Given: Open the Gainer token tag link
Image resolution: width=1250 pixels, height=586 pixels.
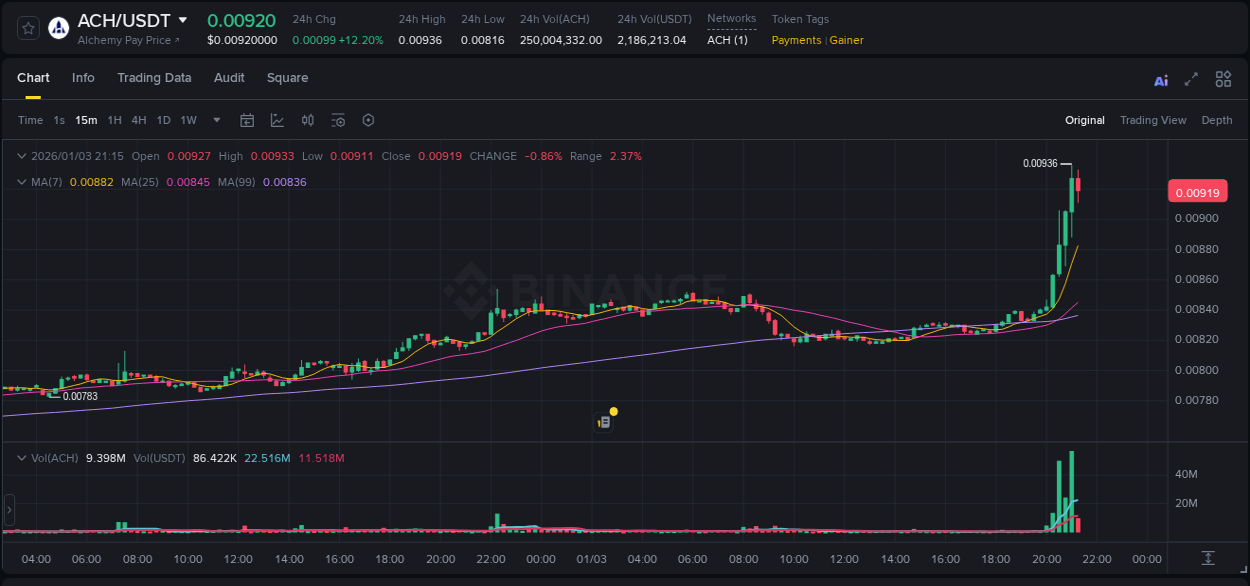Looking at the screenshot, I should [846, 40].
